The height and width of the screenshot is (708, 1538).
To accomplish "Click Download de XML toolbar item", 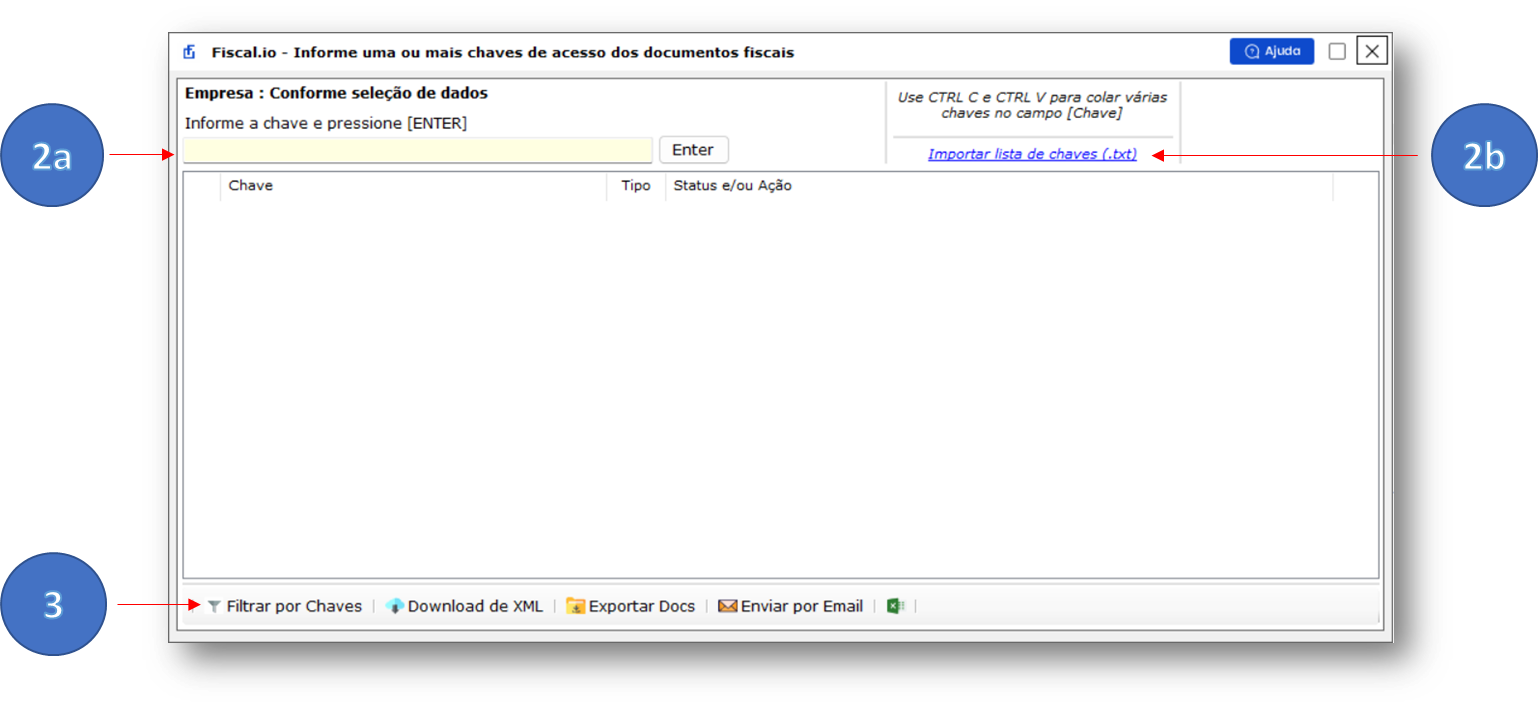I will point(464,606).
